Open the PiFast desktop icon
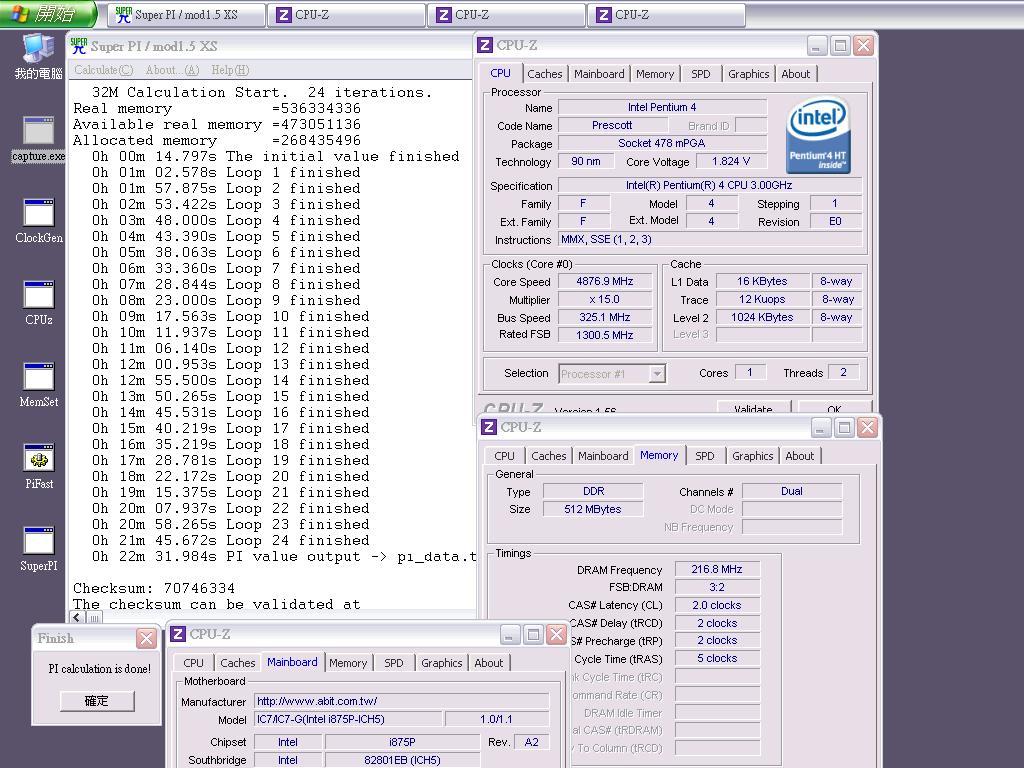The width and height of the screenshot is (1024, 768). tap(39, 466)
